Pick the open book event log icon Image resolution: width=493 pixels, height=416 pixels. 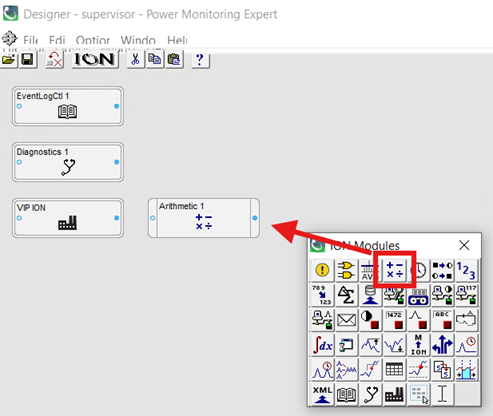[x=346, y=394]
